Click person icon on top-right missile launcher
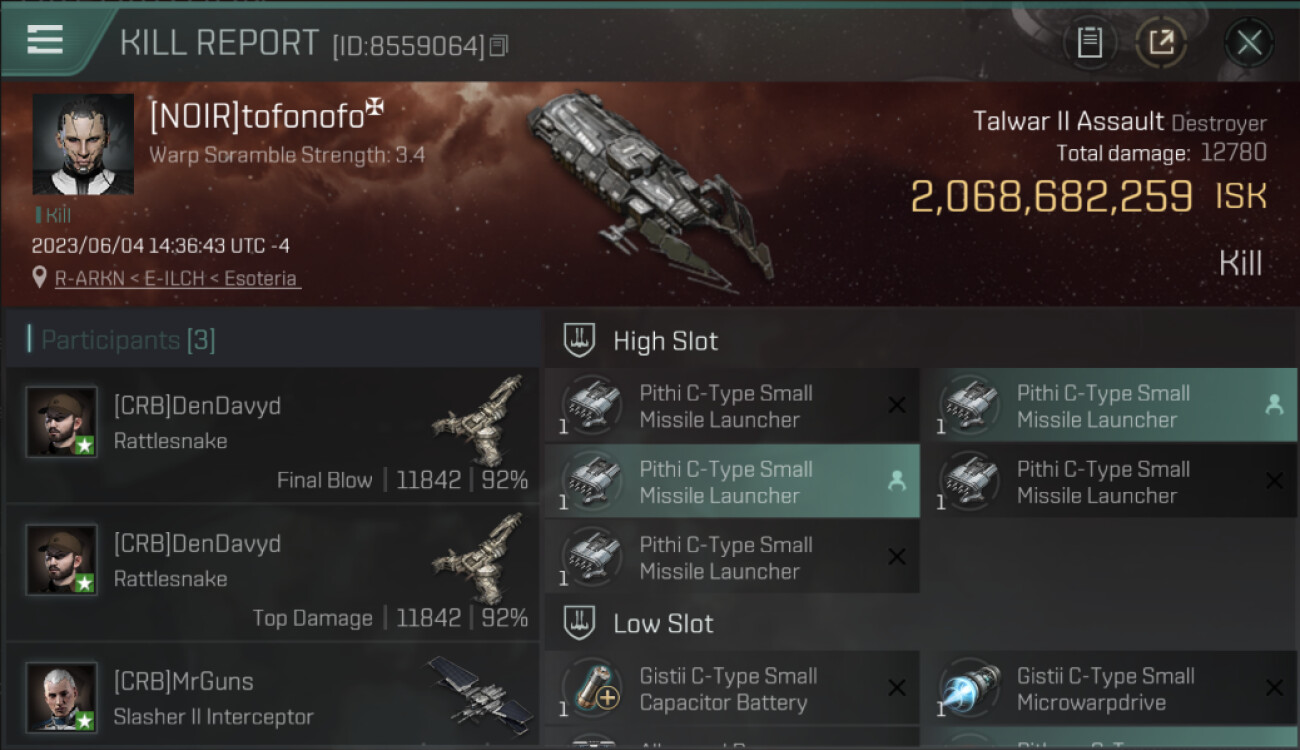1300x750 pixels. pyautogui.click(x=1274, y=405)
